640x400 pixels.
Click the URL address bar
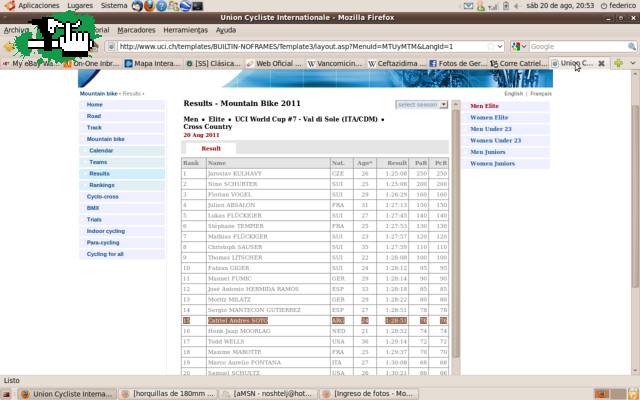(x=302, y=47)
